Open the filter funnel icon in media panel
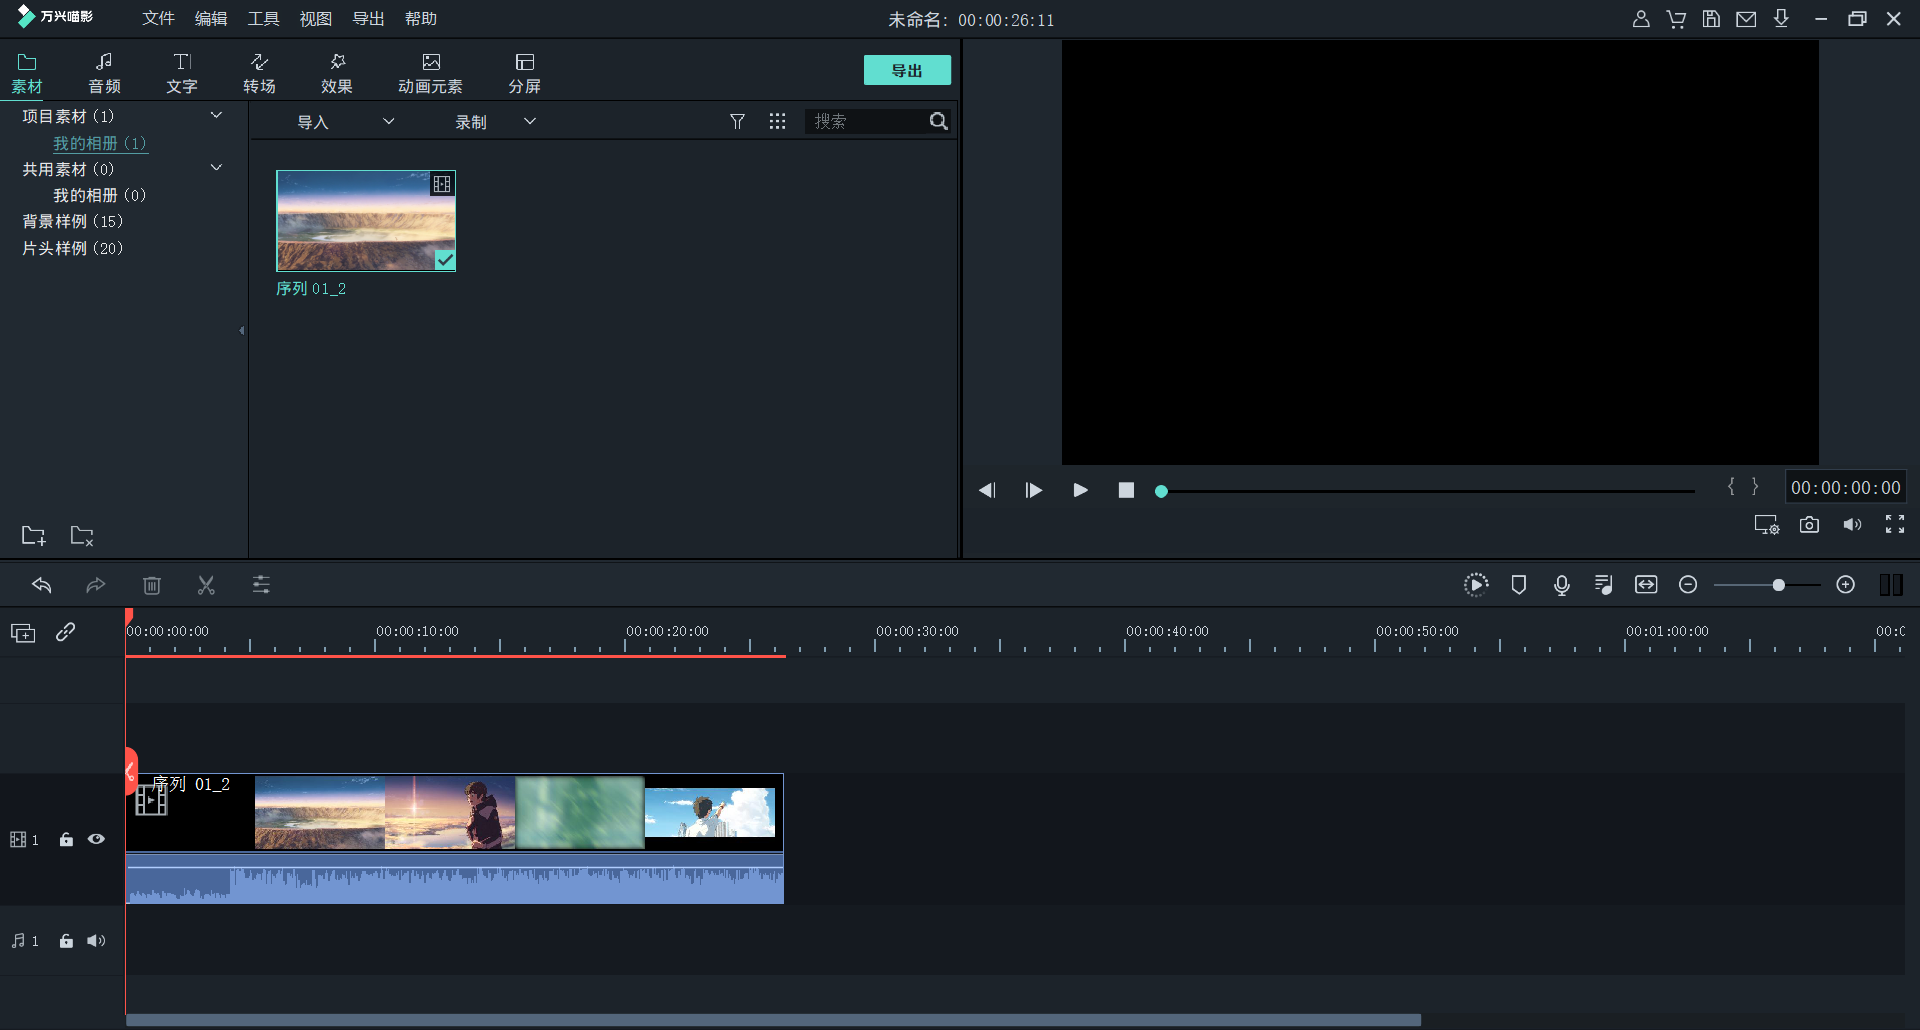The height and width of the screenshot is (1030, 1920). click(x=737, y=121)
